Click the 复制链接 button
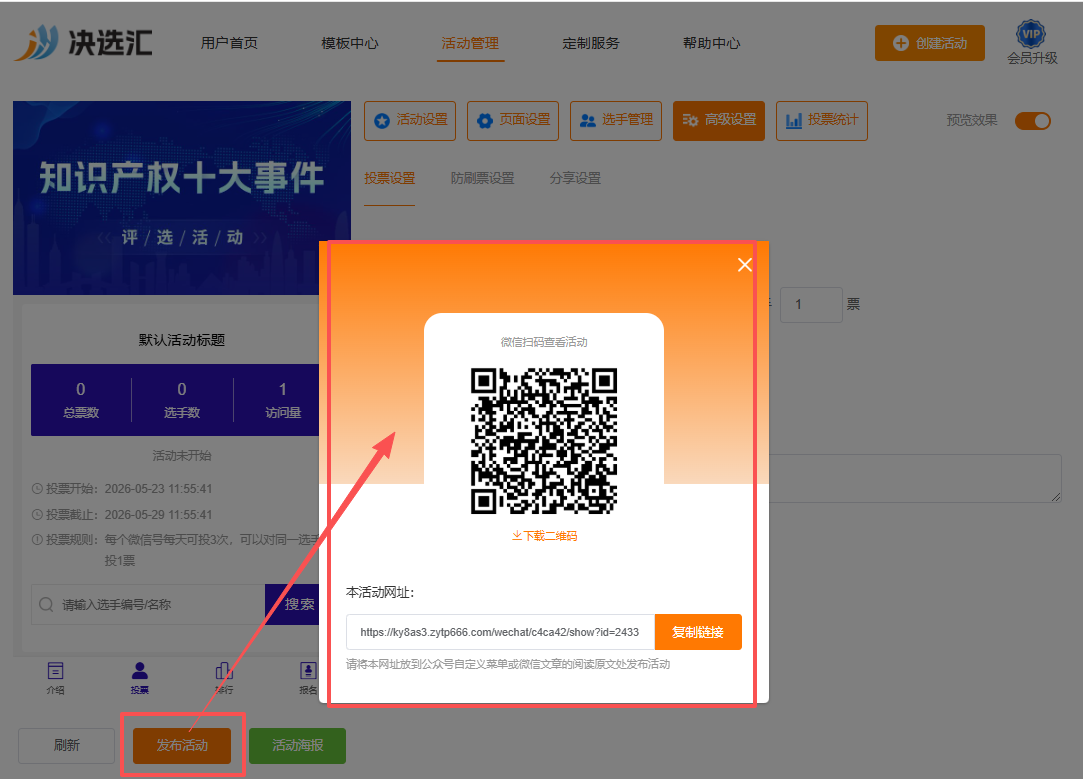The height and width of the screenshot is (779, 1083). coord(698,632)
